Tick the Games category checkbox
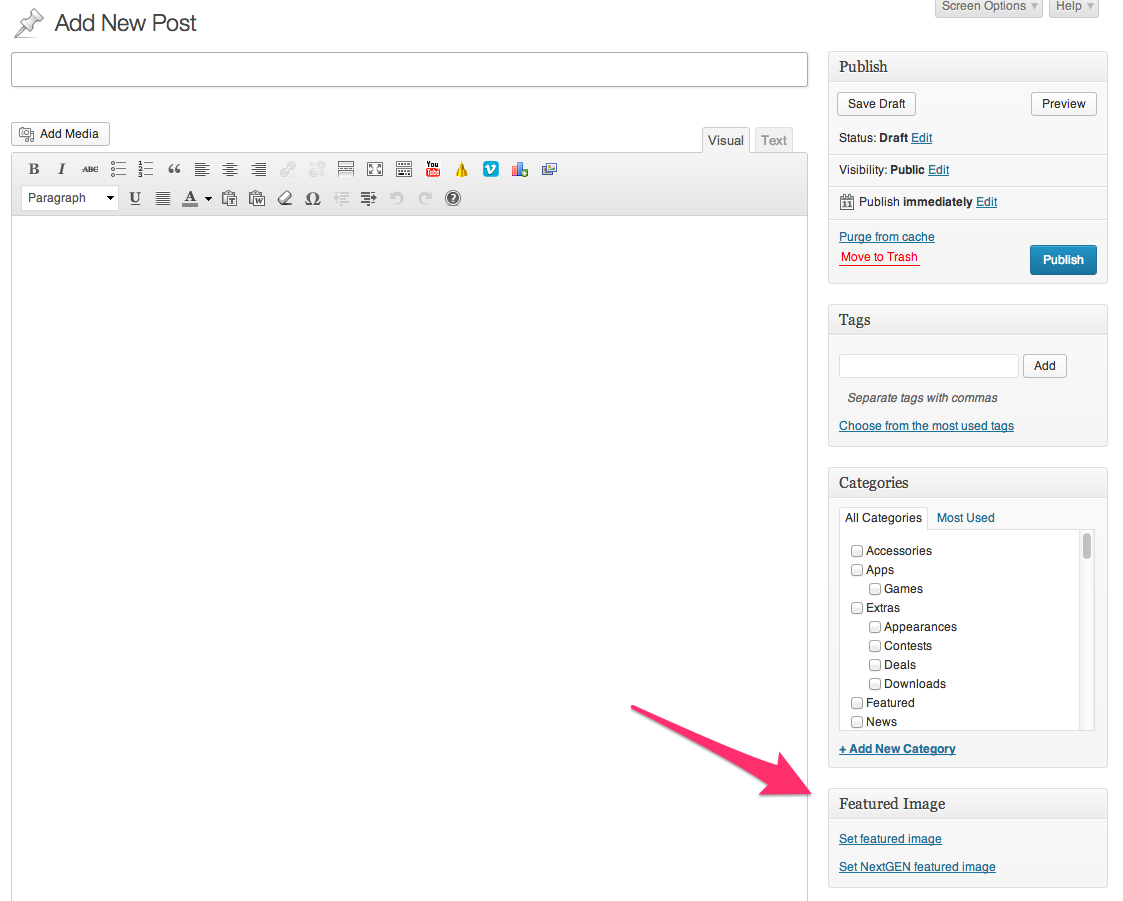This screenshot has width=1123, height=901. pos(875,589)
